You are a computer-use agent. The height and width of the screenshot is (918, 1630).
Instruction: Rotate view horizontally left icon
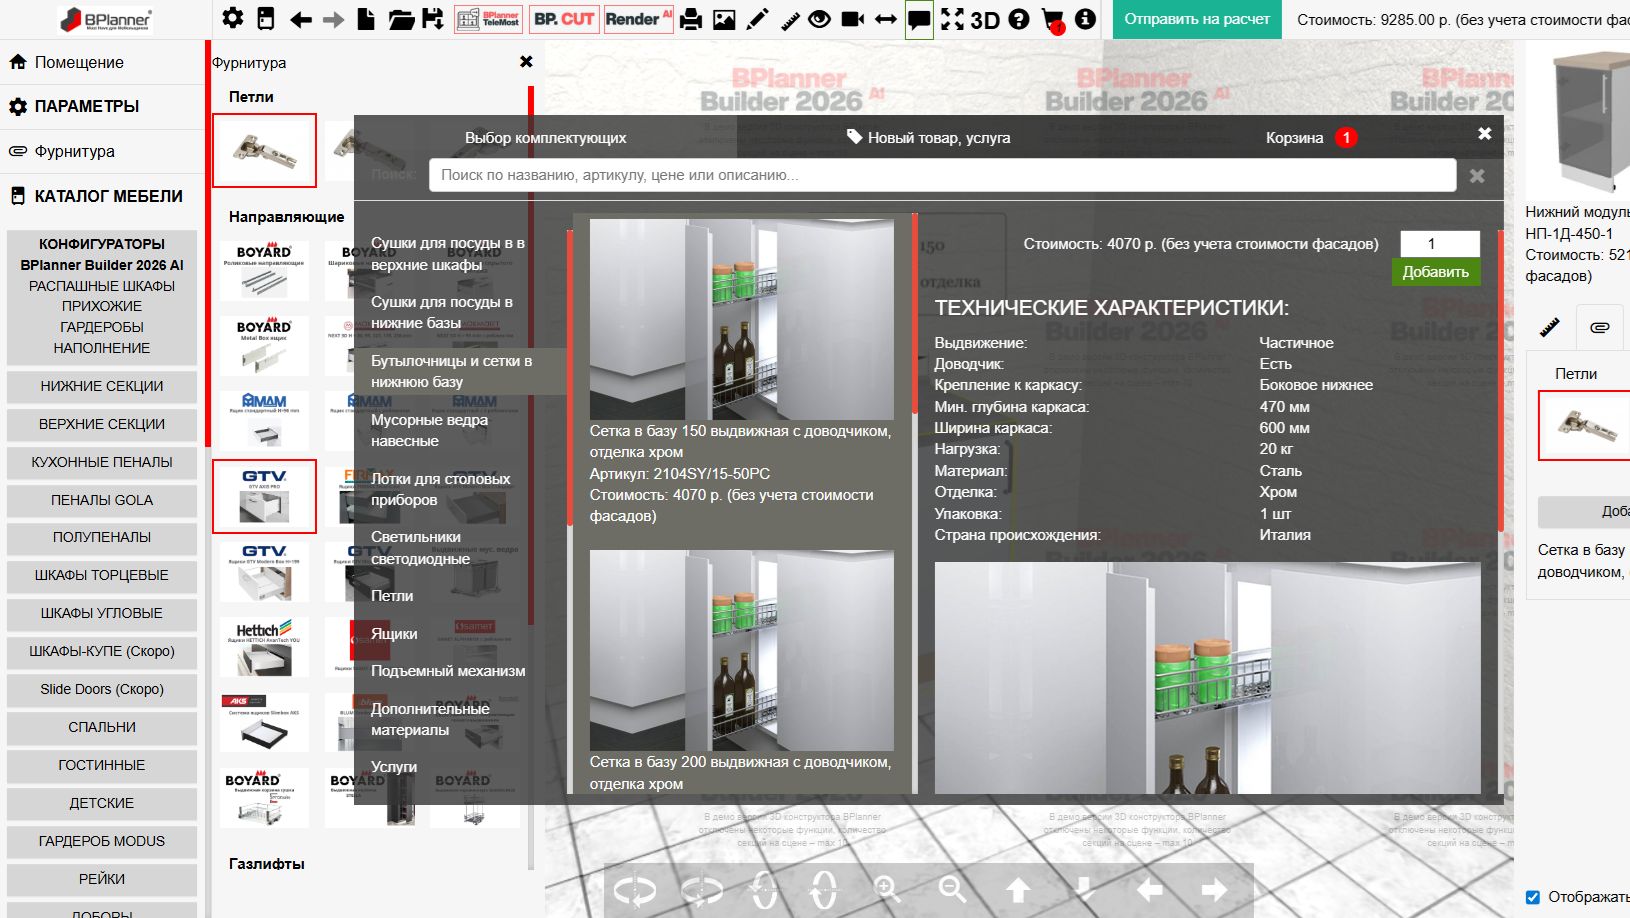click(x=635, y=889)
